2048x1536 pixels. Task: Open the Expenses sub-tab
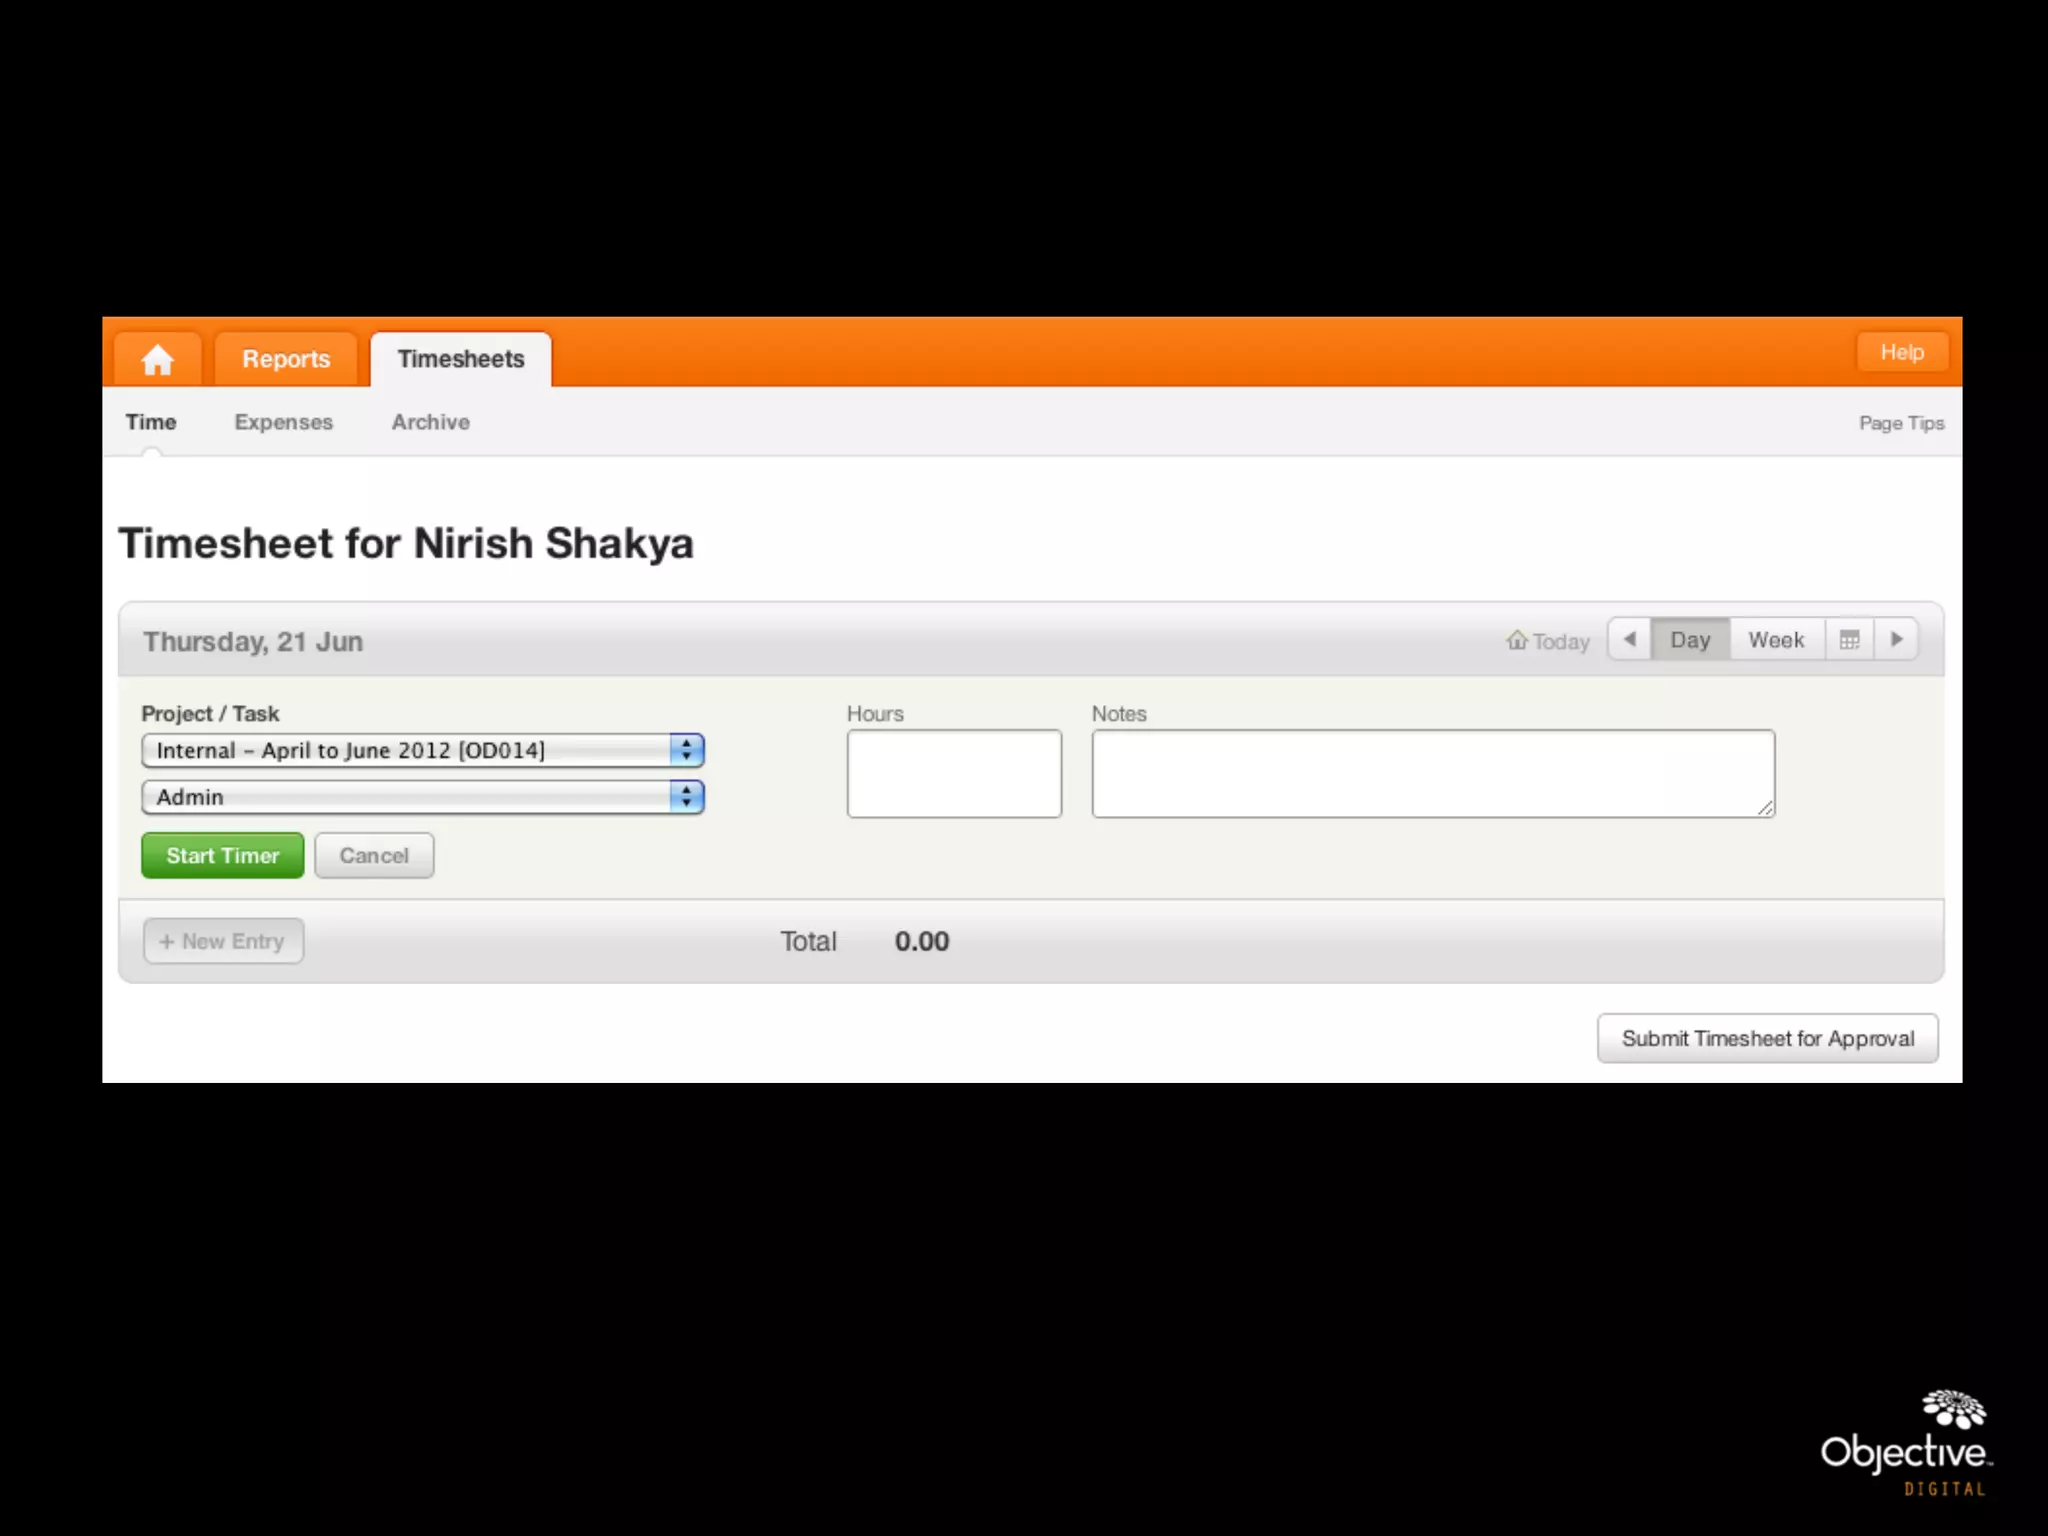(x=284, y=422)
